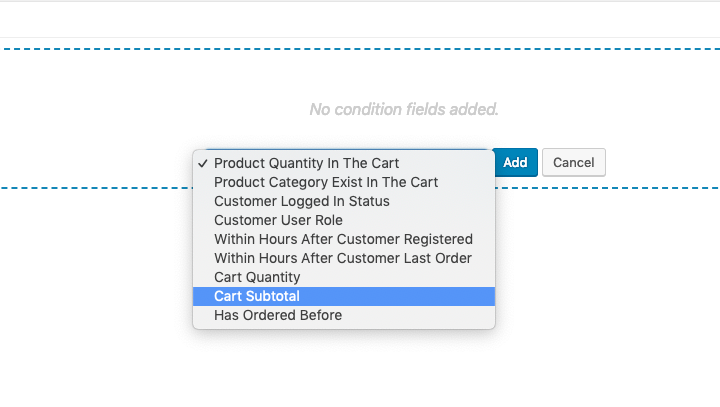Click the checkmark beside Product Quantity

[203, 163]
